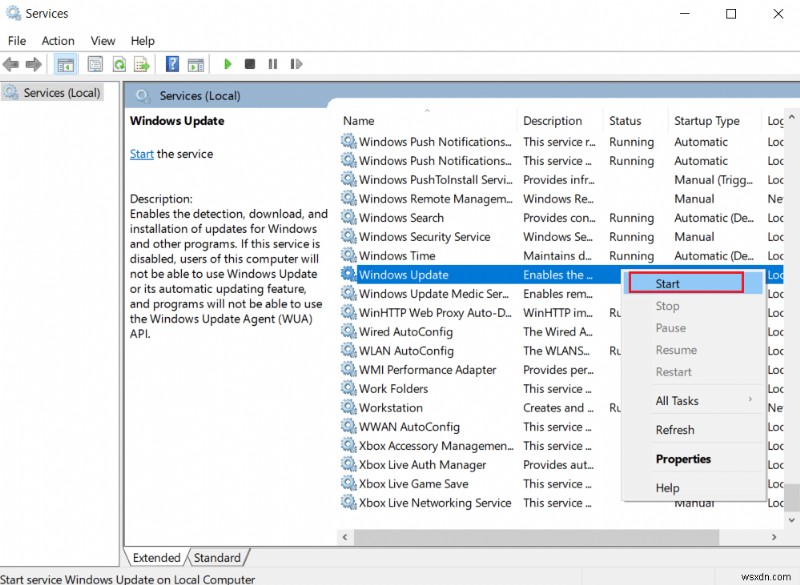Select the Windows Search service entry
Image resolution: width=800 pixels, height=585 pixels.
tap(401, 217)
